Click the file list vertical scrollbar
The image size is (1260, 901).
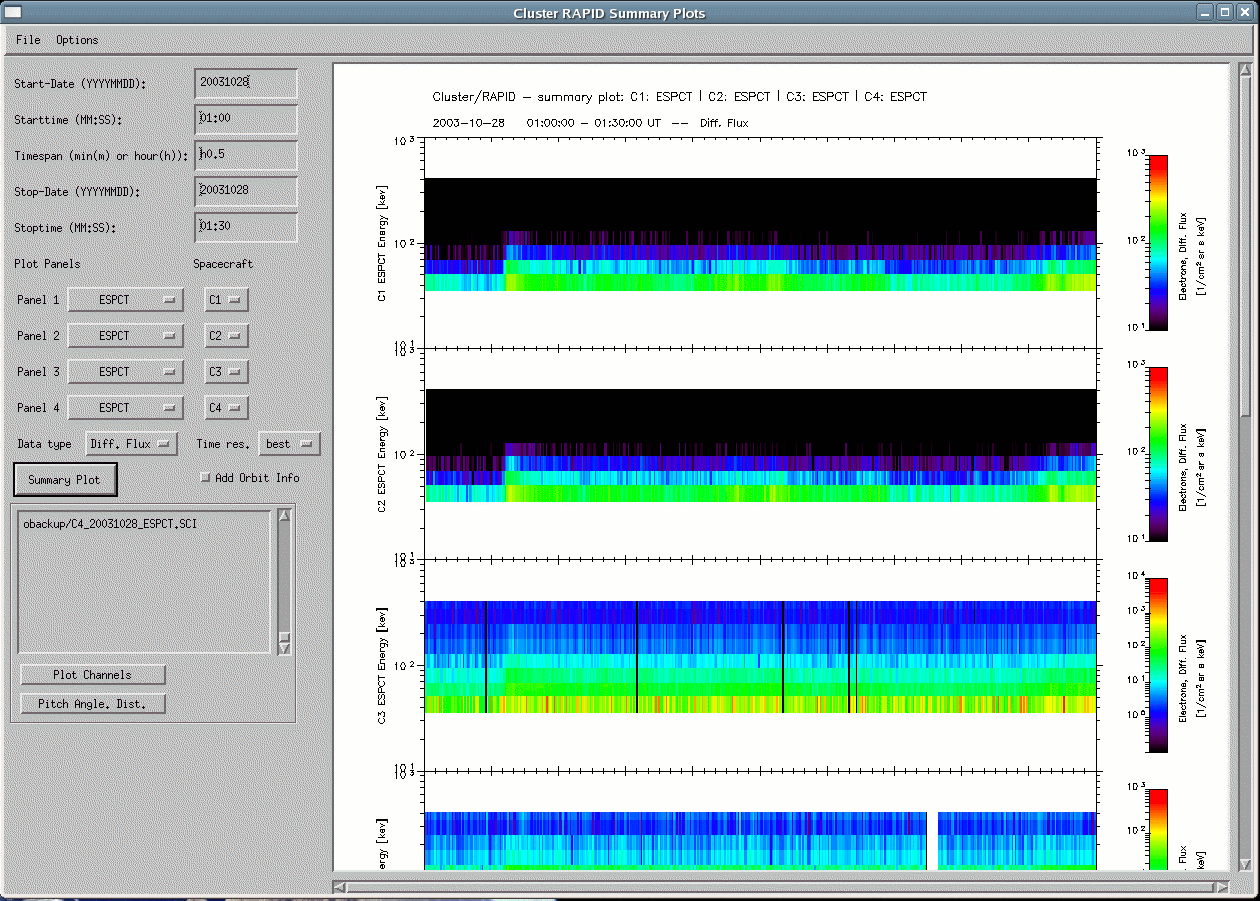(x=284, y=581)
